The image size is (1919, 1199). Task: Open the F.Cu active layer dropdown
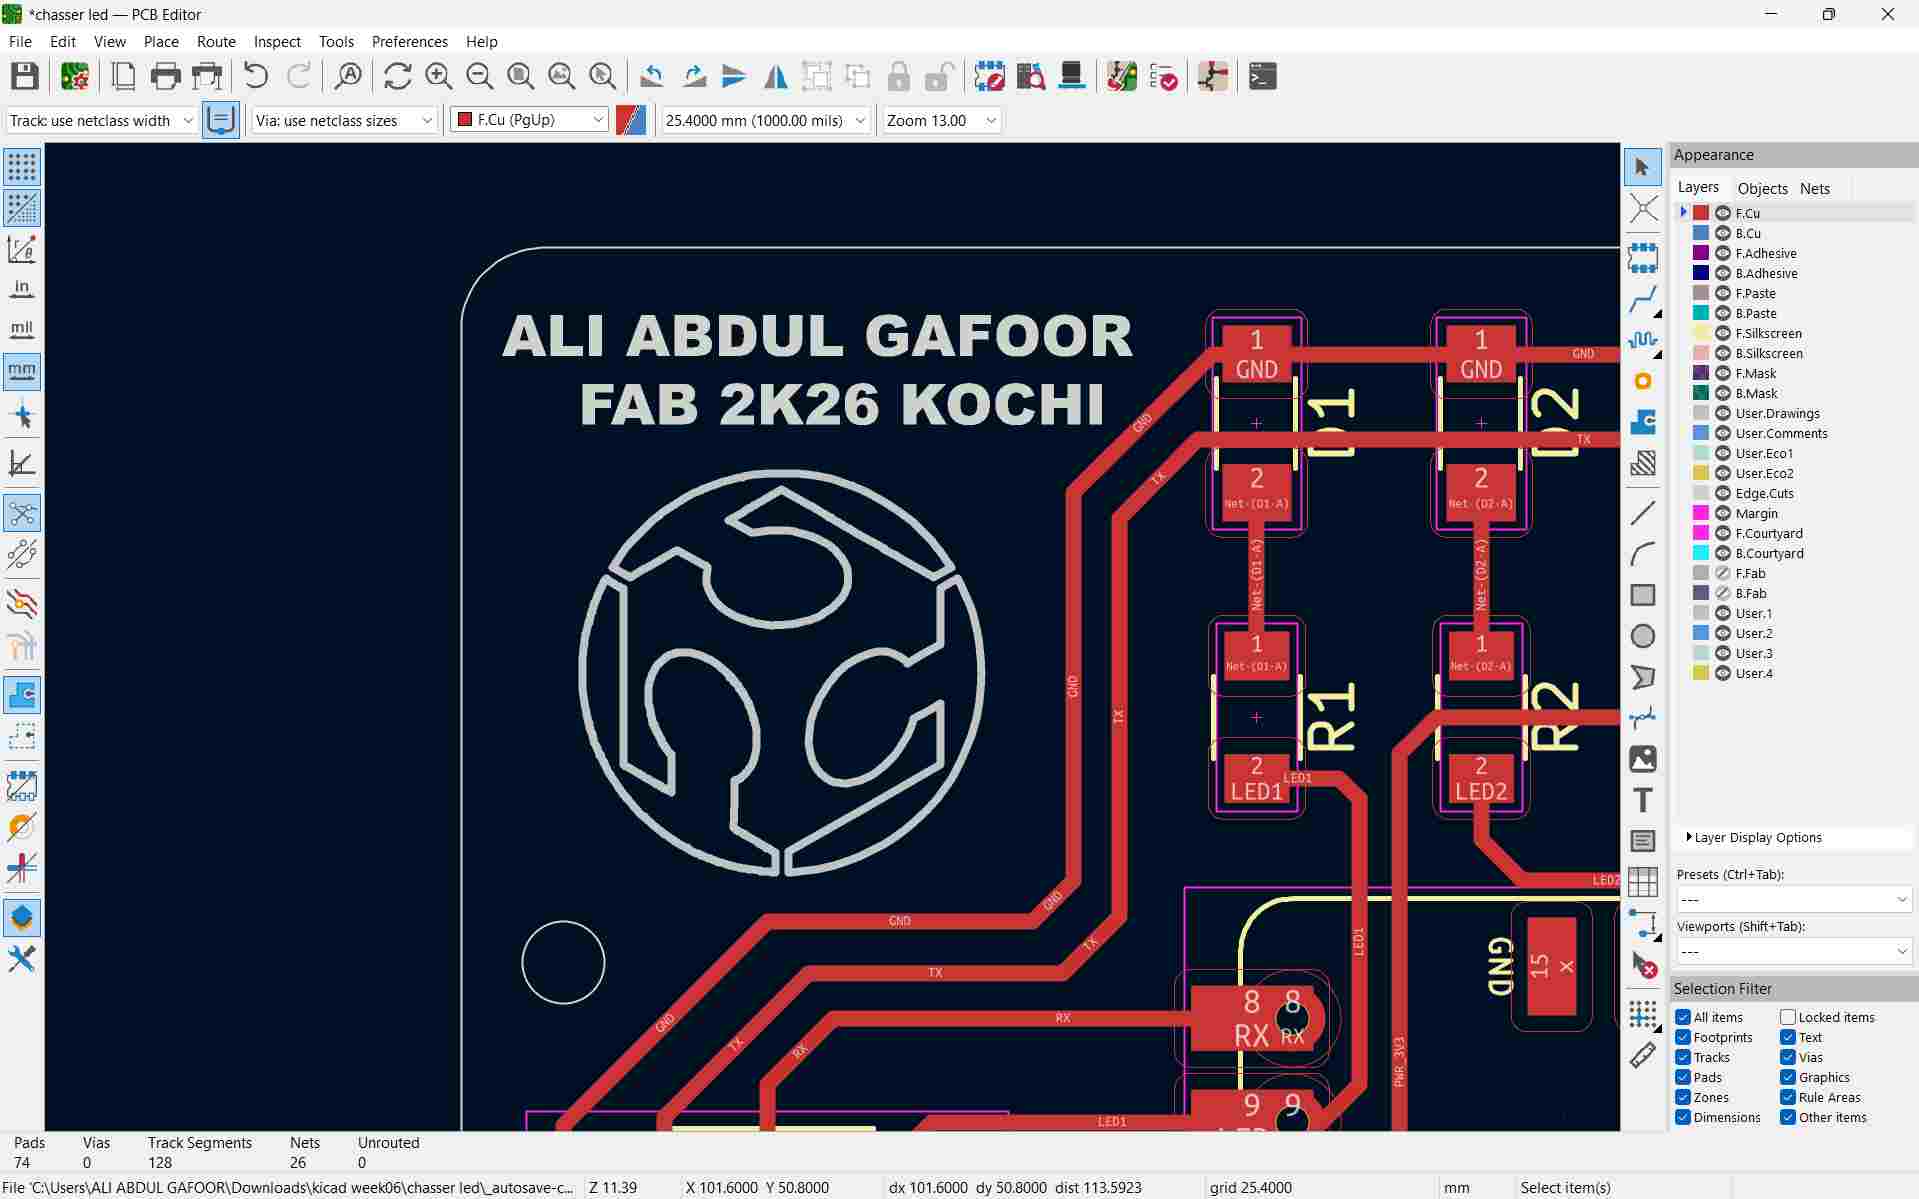coord(529,120)
